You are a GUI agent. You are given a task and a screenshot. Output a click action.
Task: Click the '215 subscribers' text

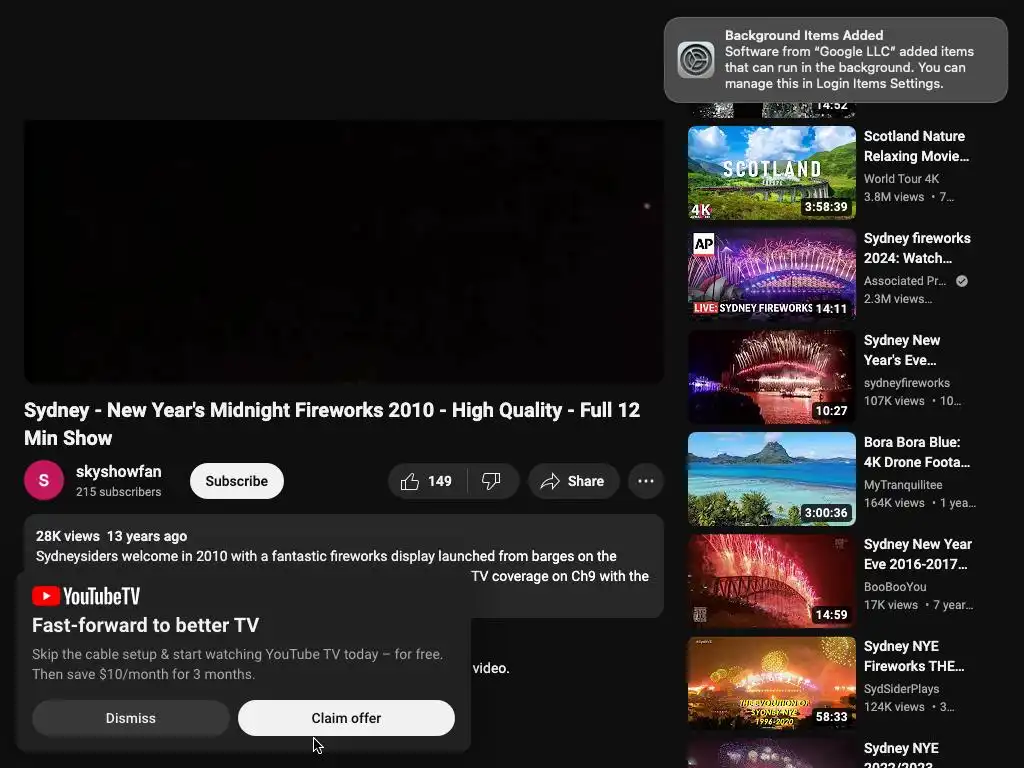(118, 492)
